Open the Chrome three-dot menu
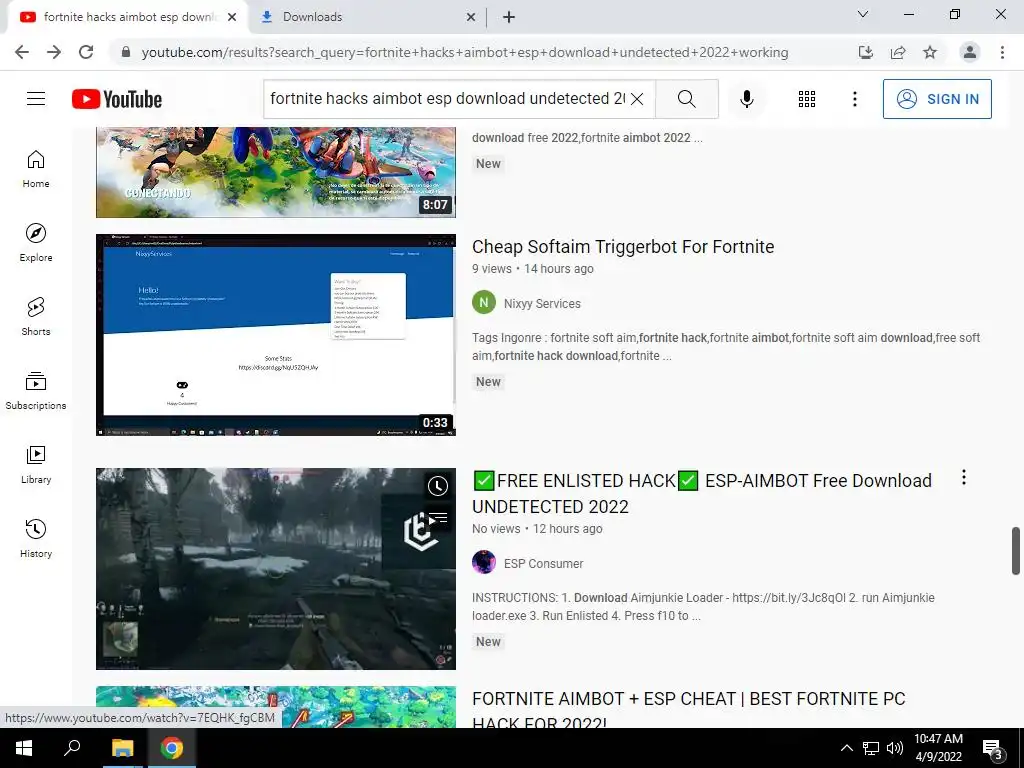This screenshot has width=1024, height=768. 1002,52
